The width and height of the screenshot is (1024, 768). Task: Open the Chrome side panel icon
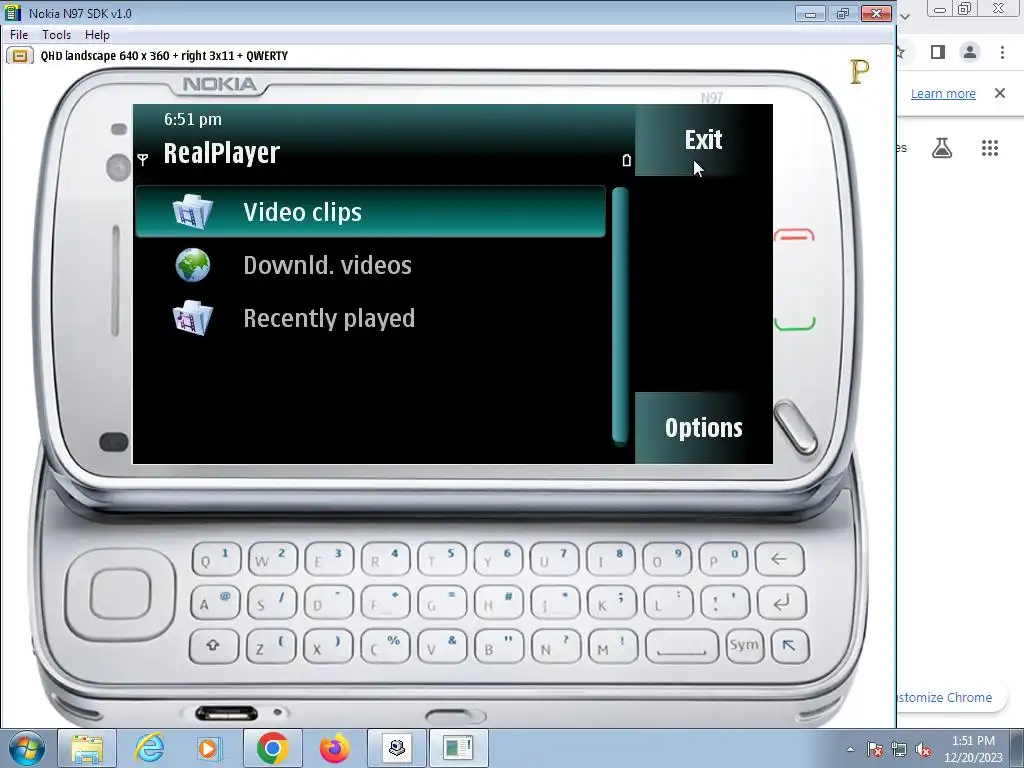click(938, 52)
